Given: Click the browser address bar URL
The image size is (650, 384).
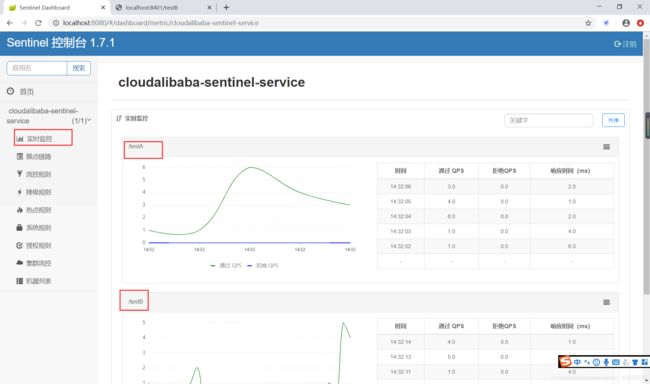Looking at the screenshot, I should [x=161, y=23].
